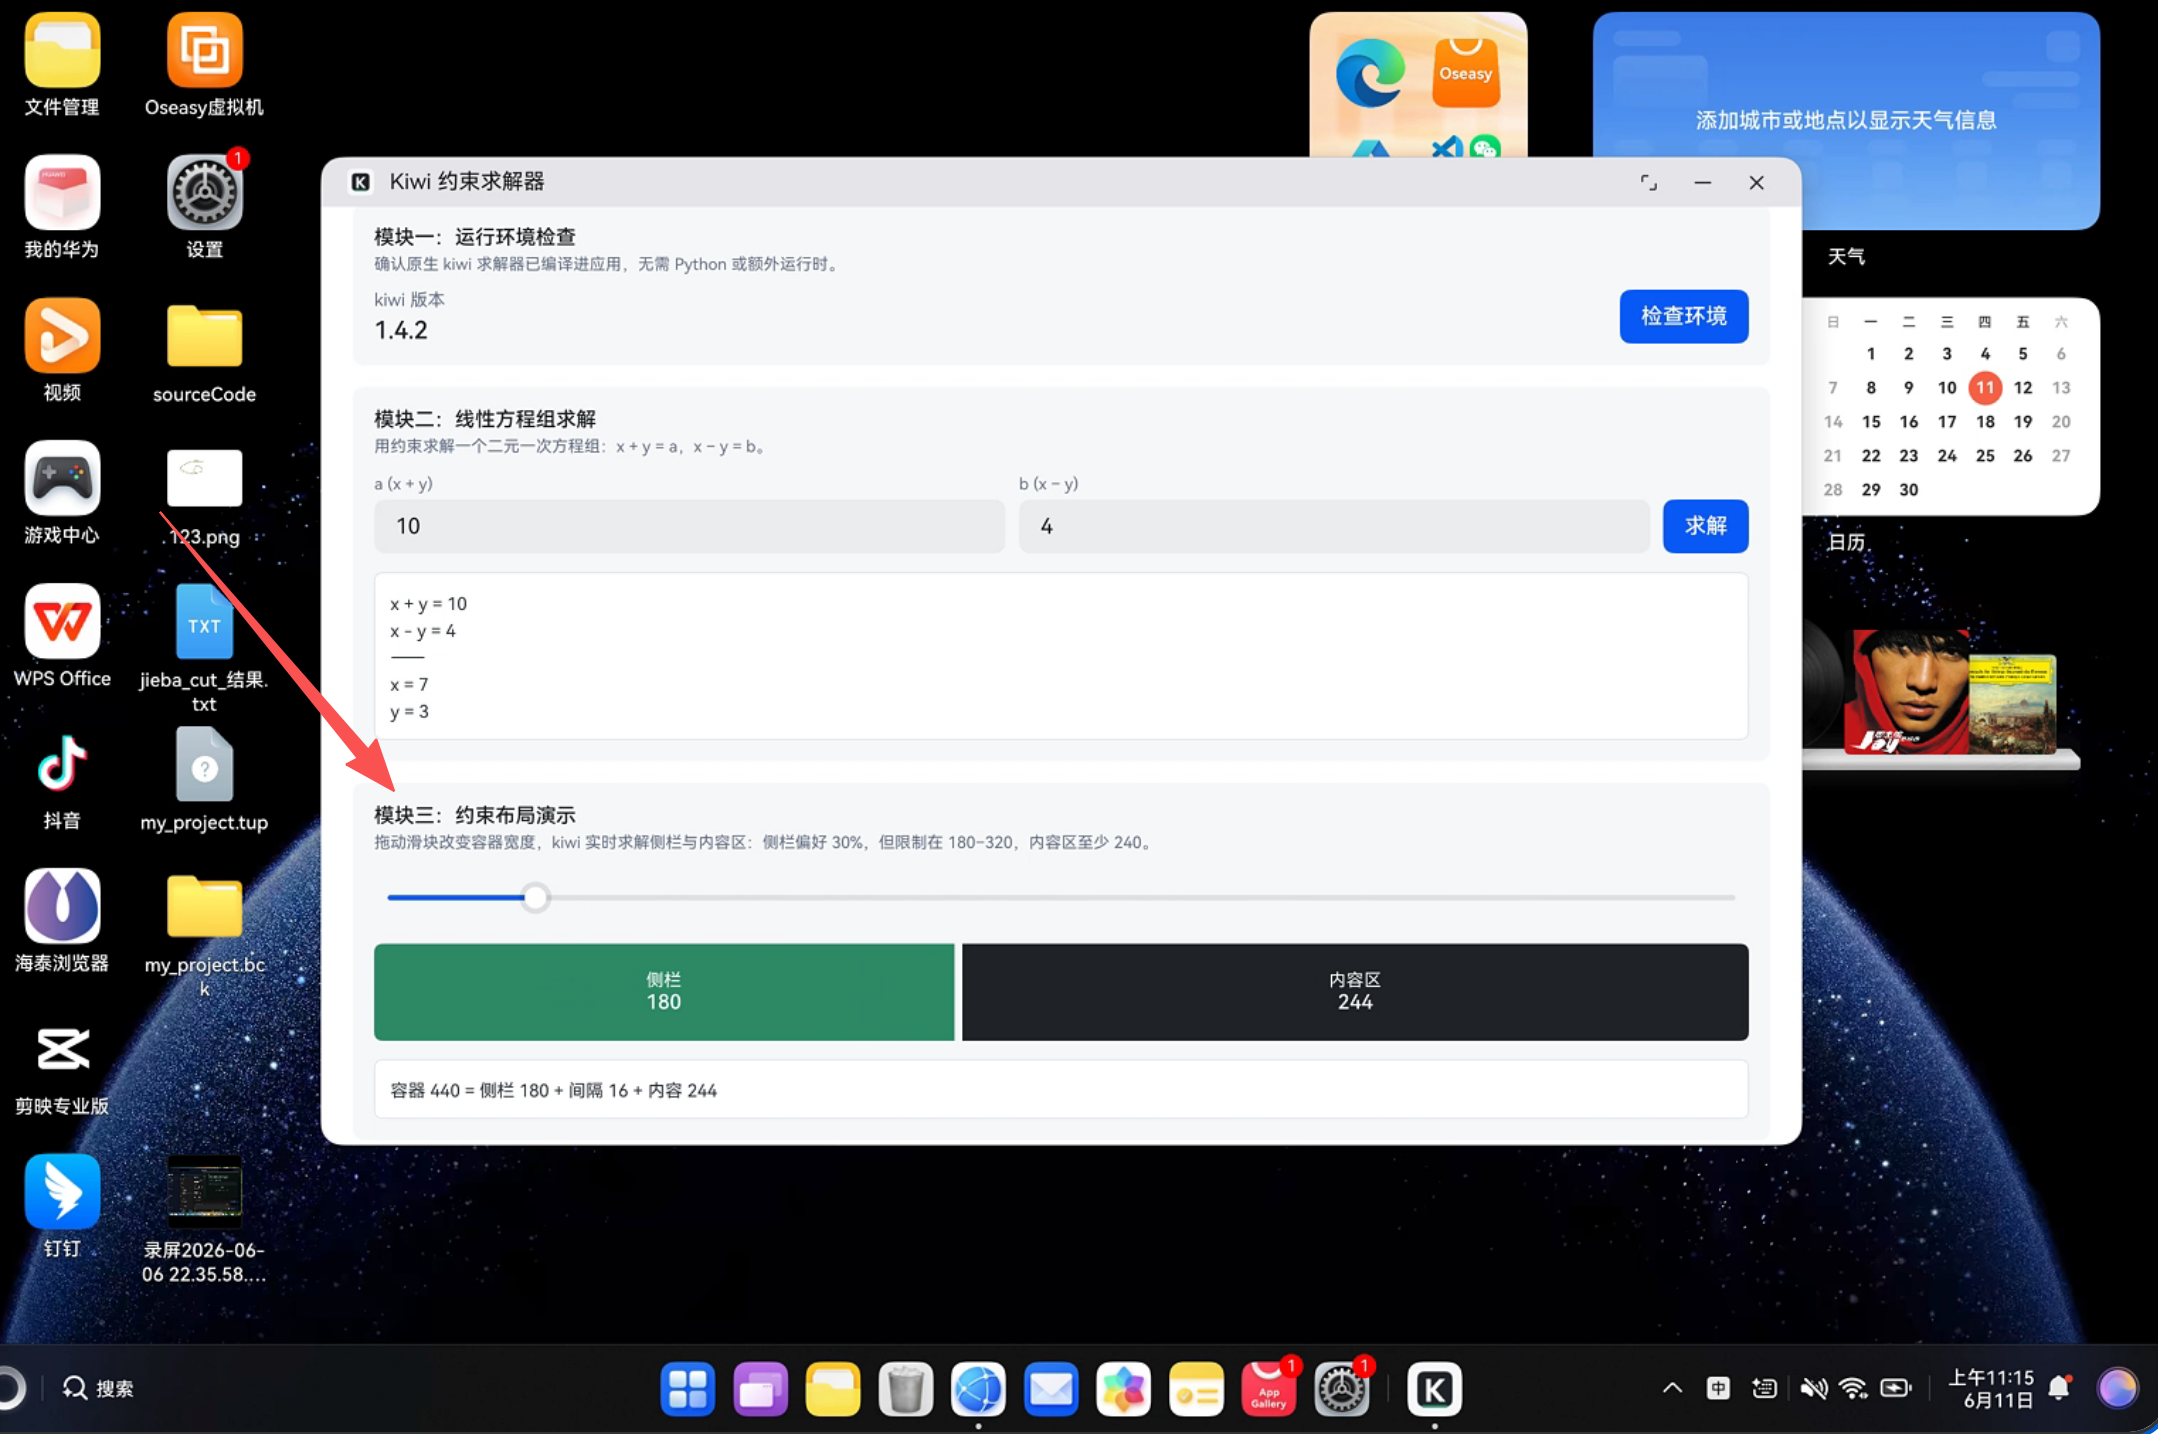Open the yellow file manager in the dock
Screen dimensions: 2158x1434
pos(833,1389)
